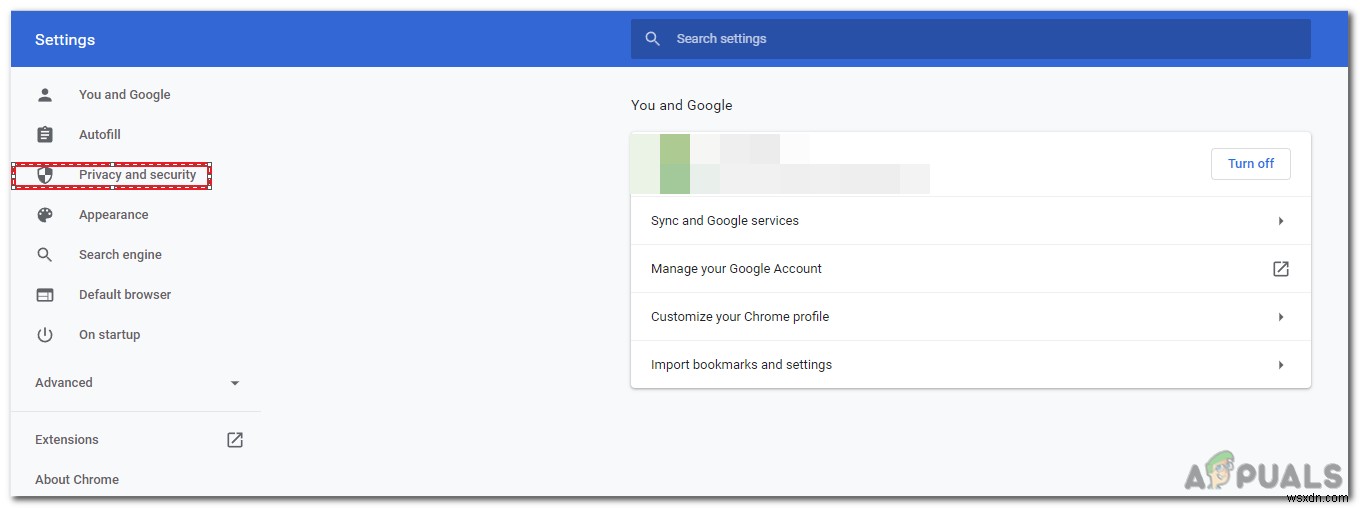Click the shield icon for Privacy and security
This screenshot has height=508, width=1360.
(45, 175)
